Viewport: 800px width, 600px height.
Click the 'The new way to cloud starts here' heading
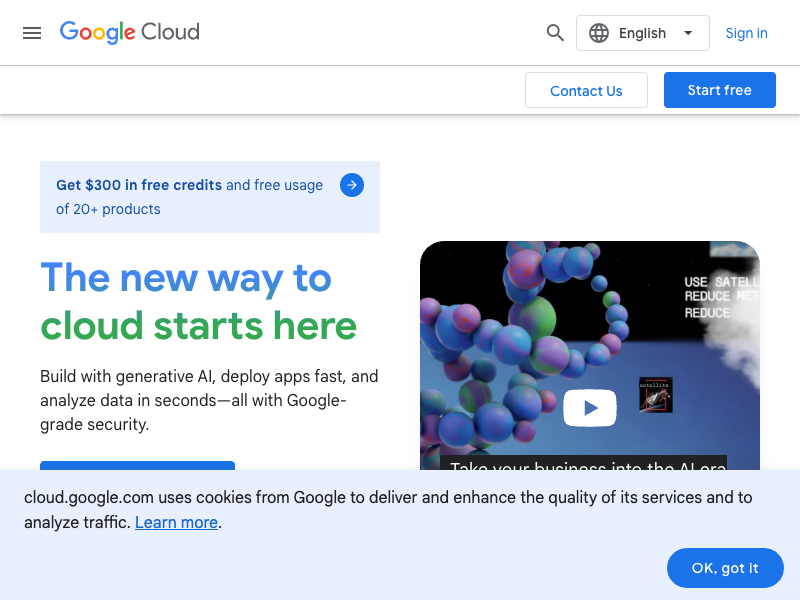click(198, 302)
